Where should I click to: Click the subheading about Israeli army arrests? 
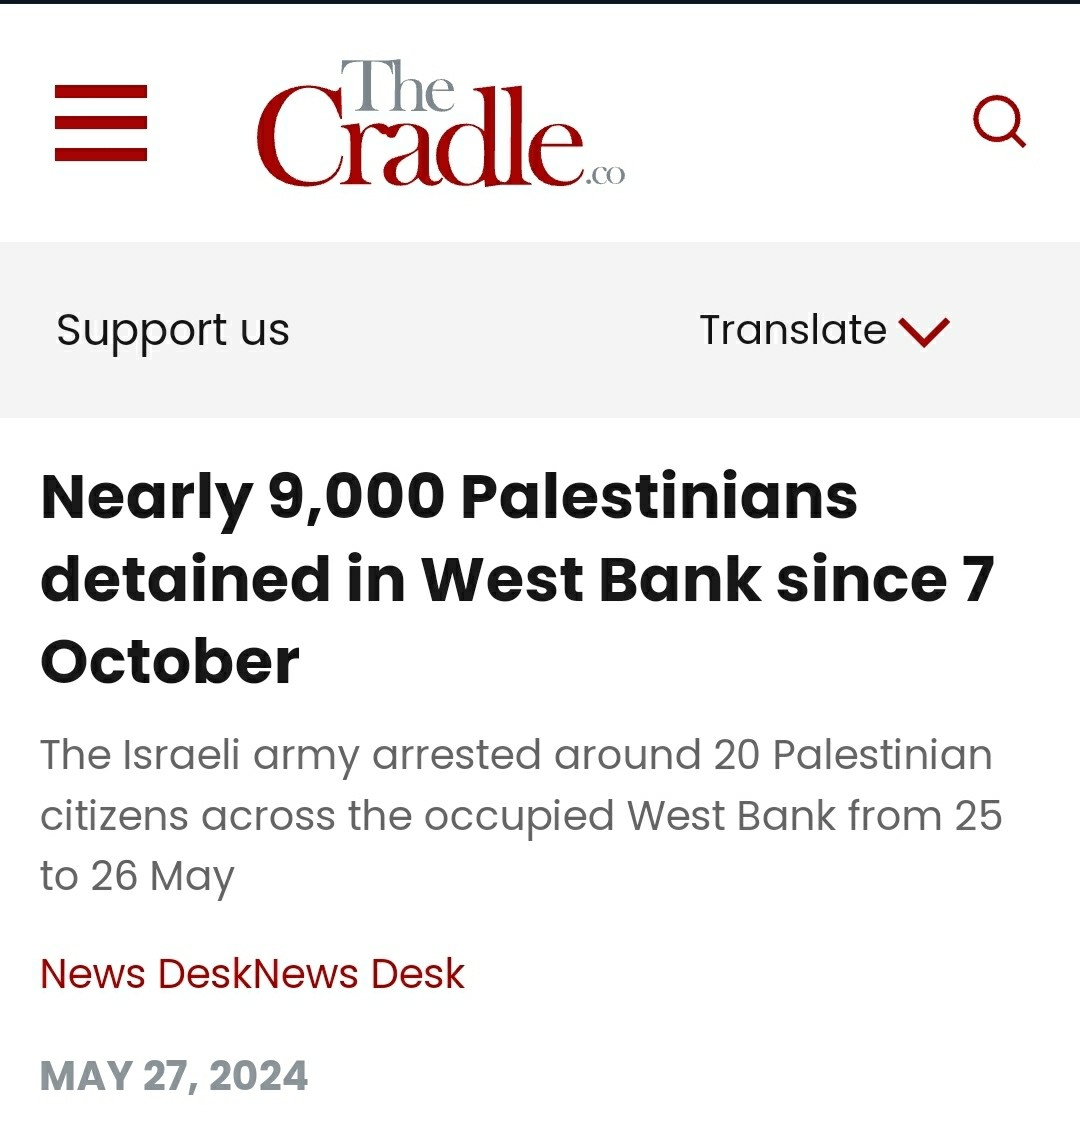point(521,816)
